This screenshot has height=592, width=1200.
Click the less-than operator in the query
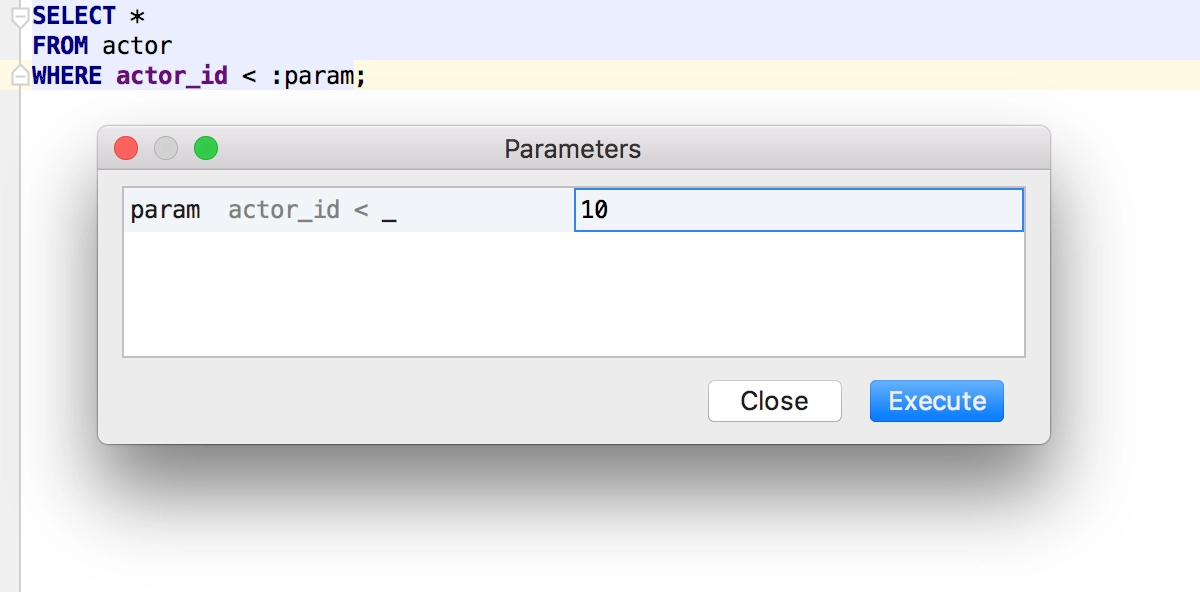click(250, 77)
